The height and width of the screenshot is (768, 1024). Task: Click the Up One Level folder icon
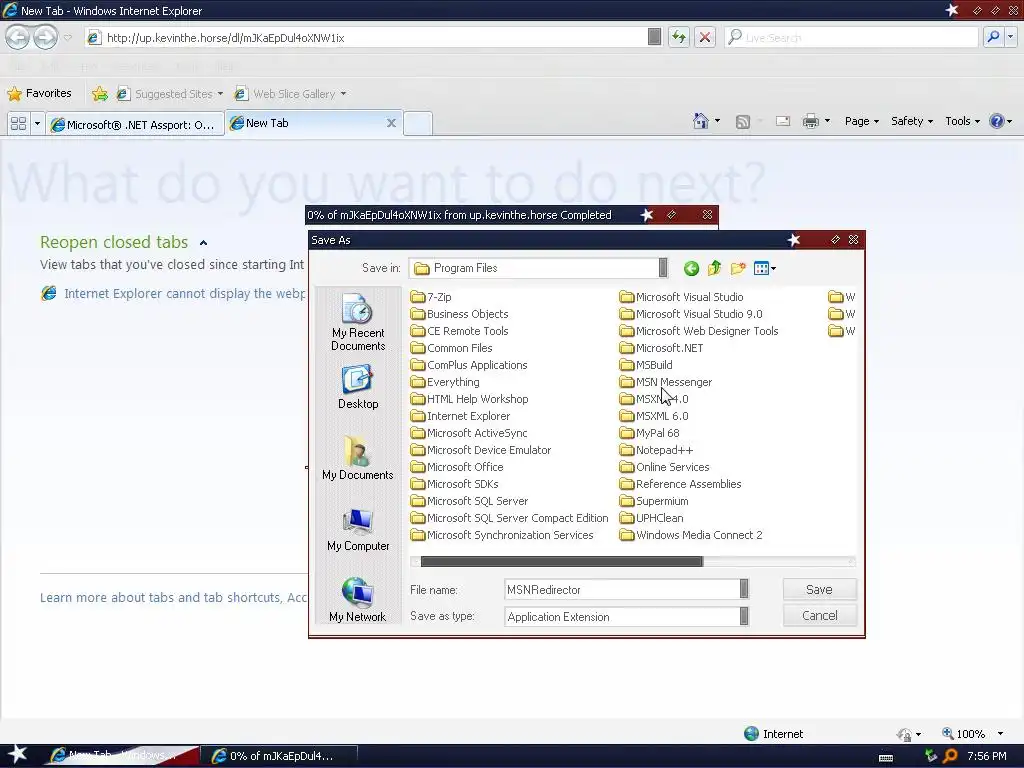tap(714, 268)
